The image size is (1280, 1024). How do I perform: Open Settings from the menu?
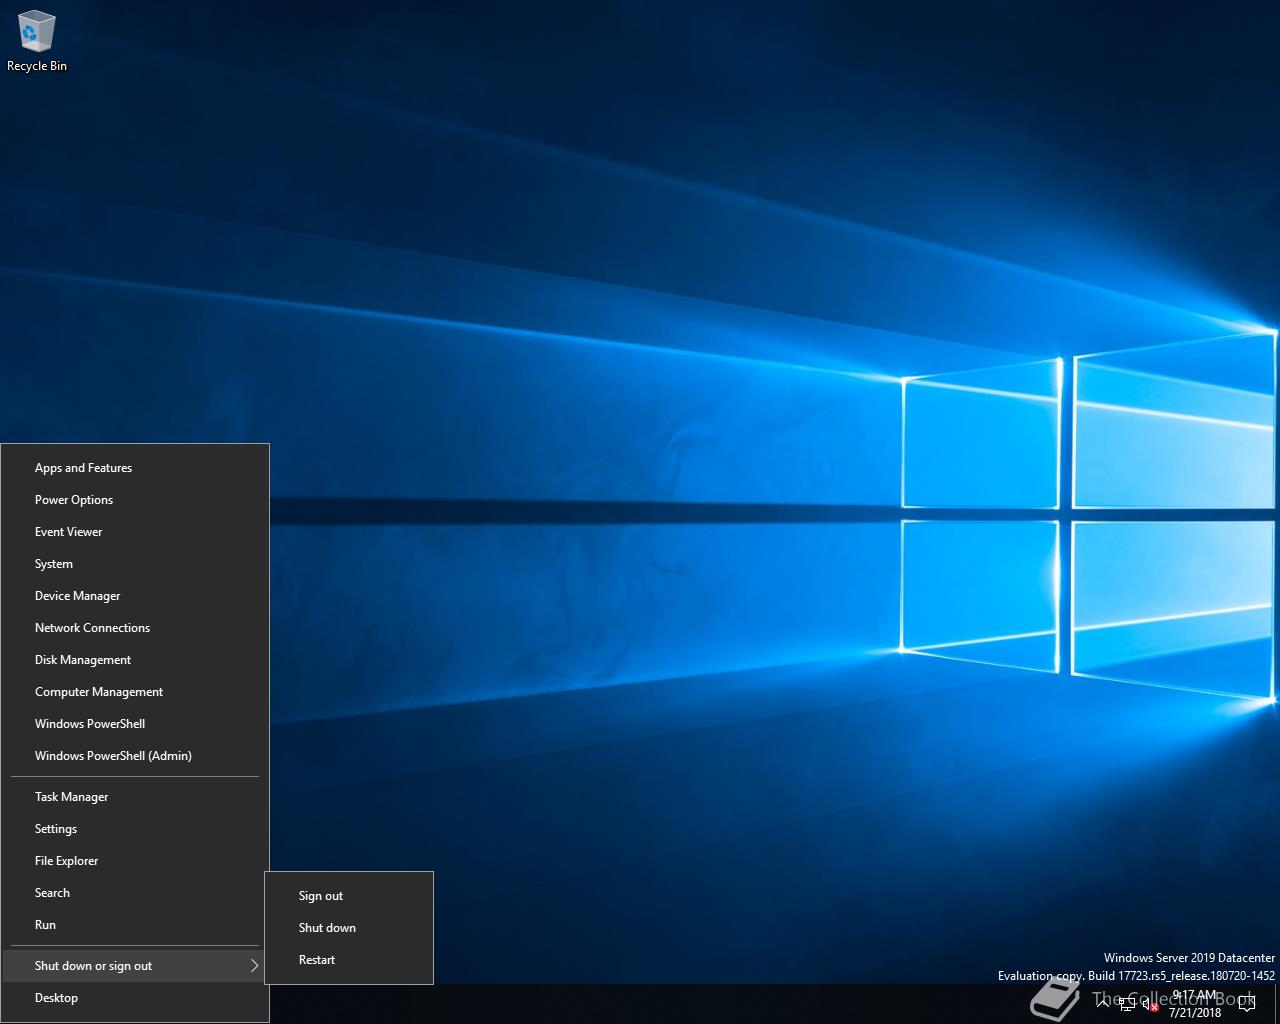click(135, 829)
